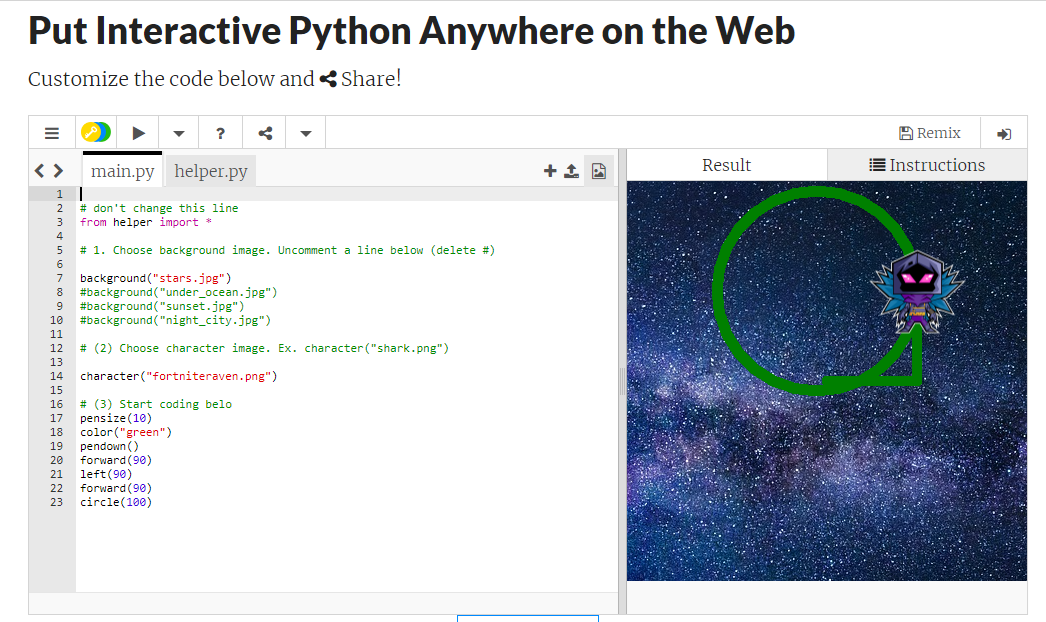Click the pendown() code line
This screenshot has height=622, width=1046.
click(109, 446)
